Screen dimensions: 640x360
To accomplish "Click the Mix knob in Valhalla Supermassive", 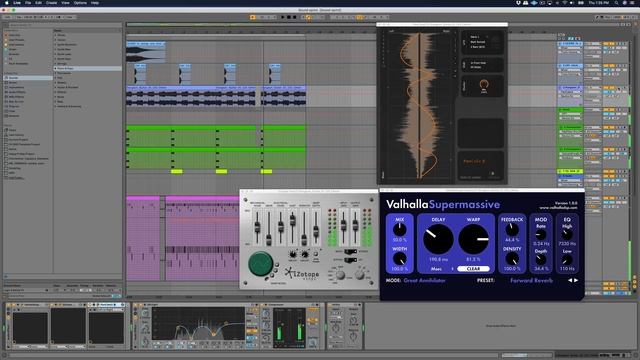I will click(400, 230).
